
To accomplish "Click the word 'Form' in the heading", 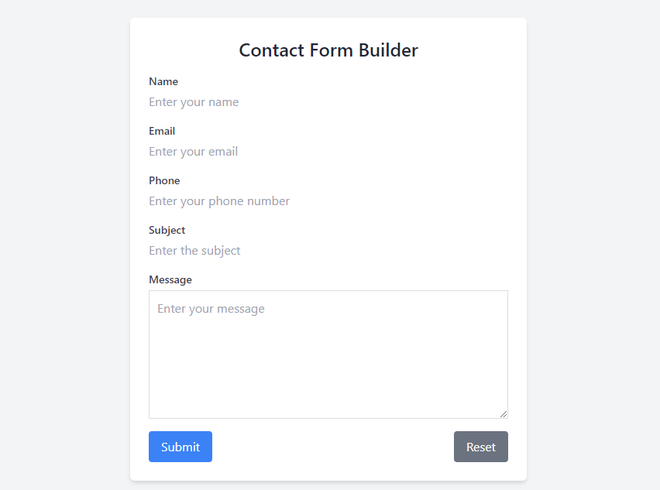I will click(334, 50).
